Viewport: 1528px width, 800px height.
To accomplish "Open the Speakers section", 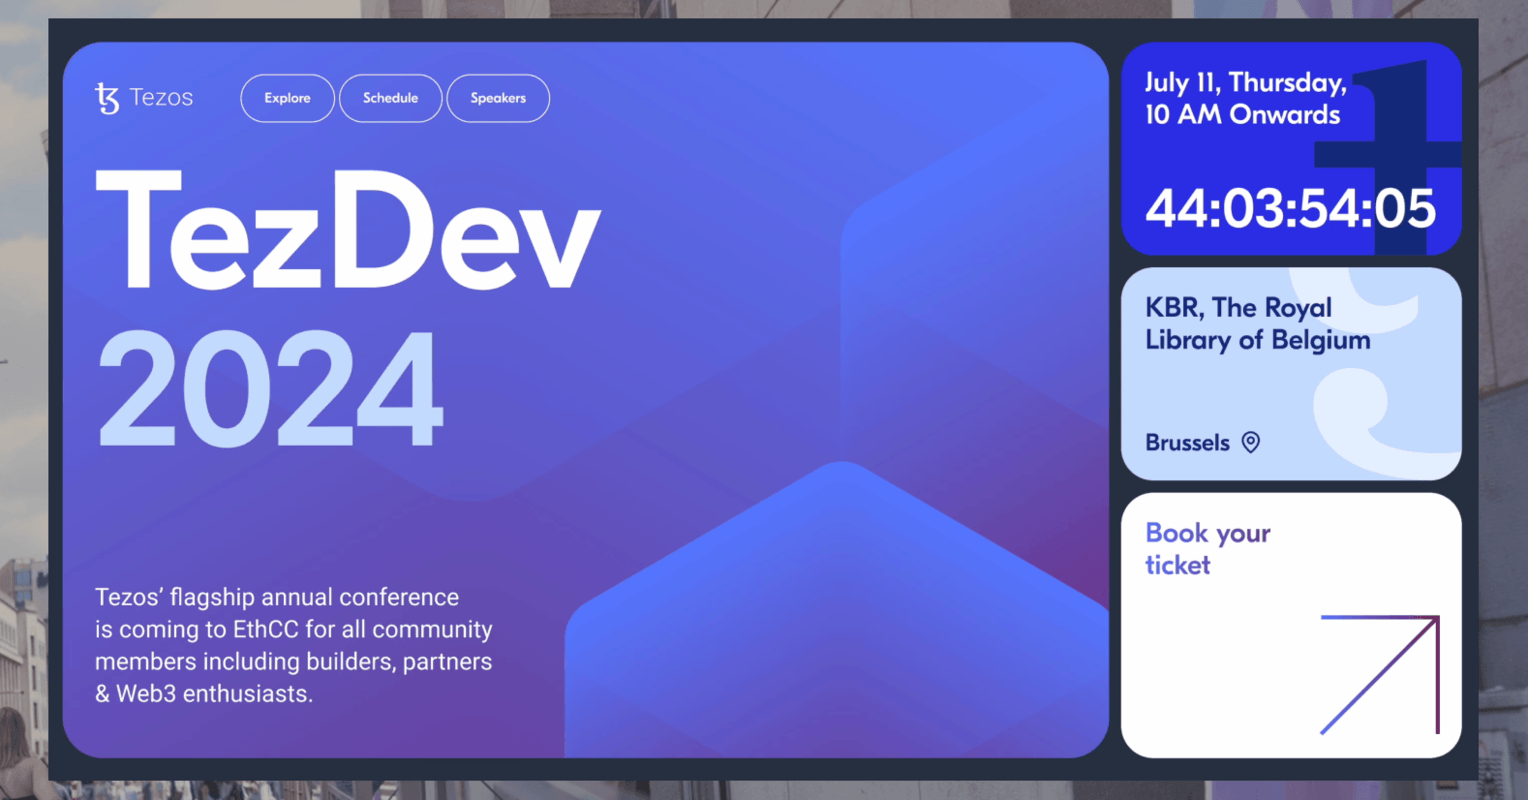I will tap(498, 98).
